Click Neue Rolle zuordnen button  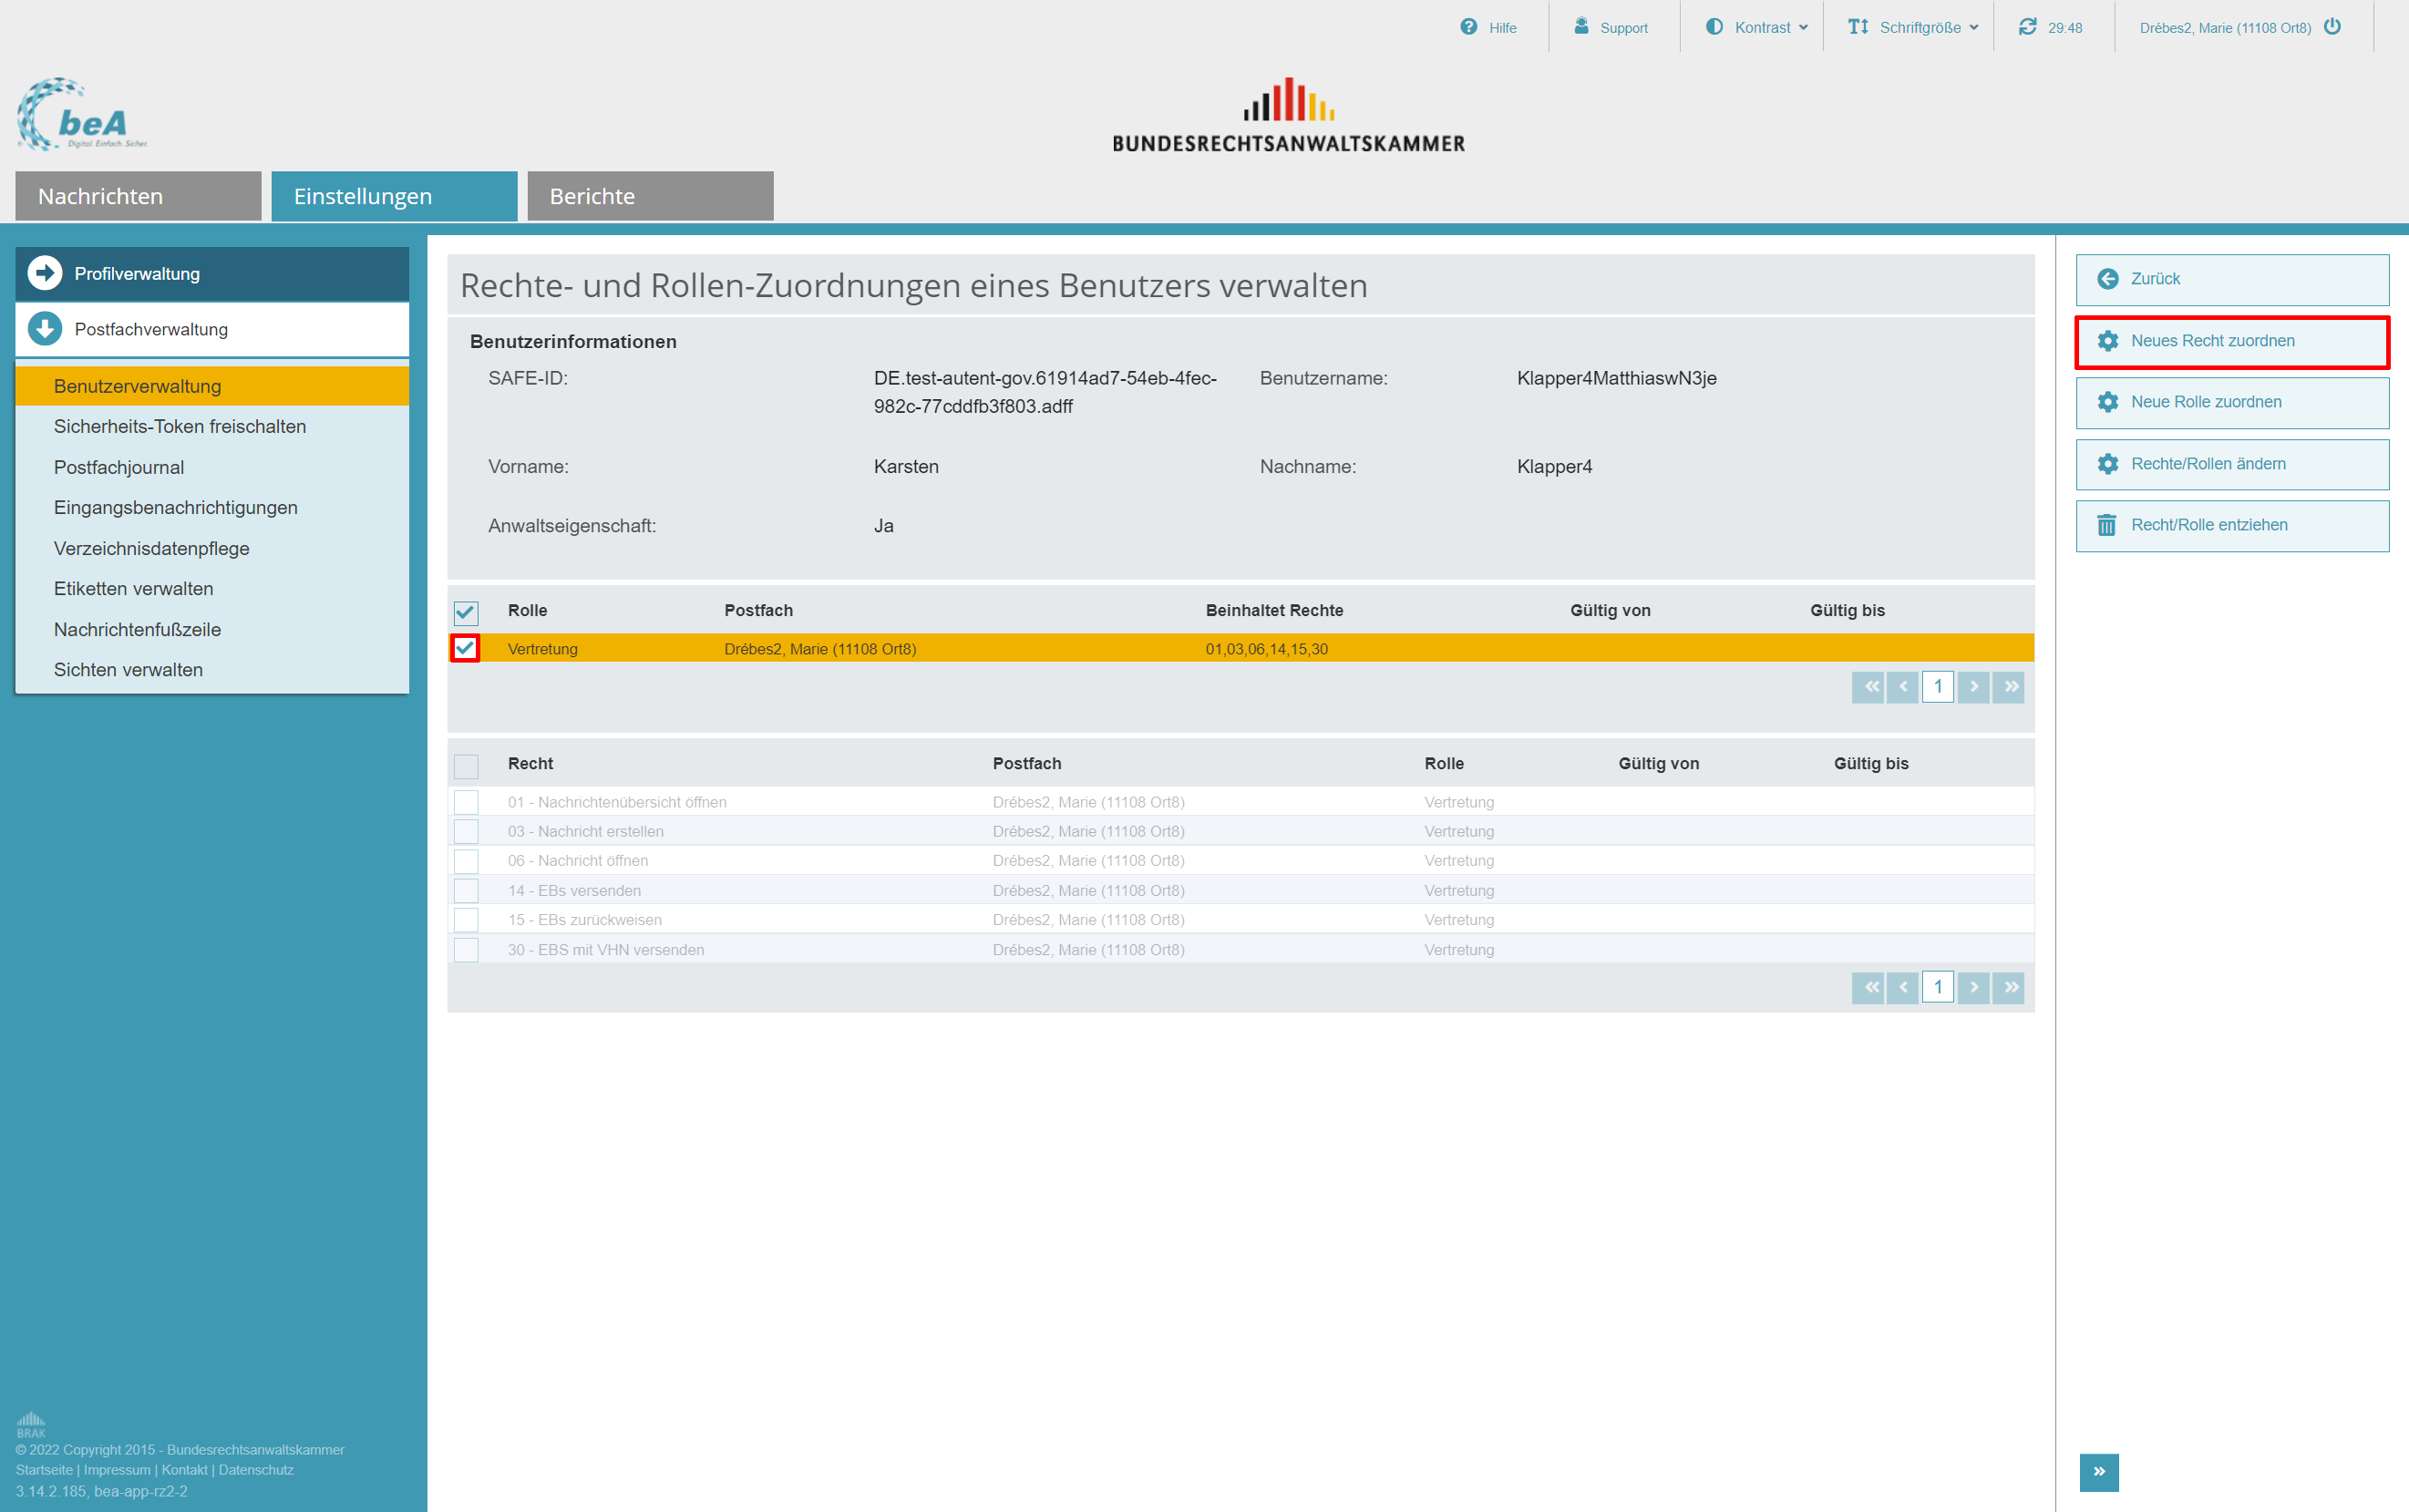2231,402
